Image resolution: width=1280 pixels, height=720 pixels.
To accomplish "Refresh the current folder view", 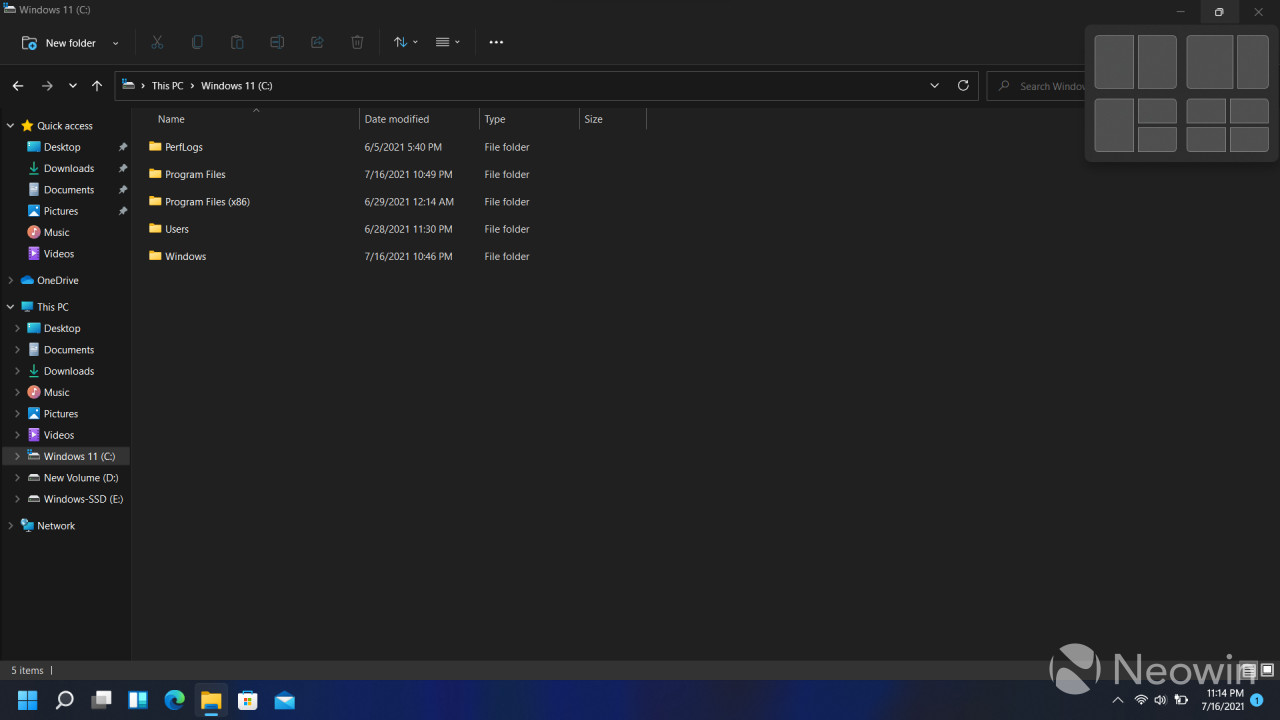I will [963, 86].
